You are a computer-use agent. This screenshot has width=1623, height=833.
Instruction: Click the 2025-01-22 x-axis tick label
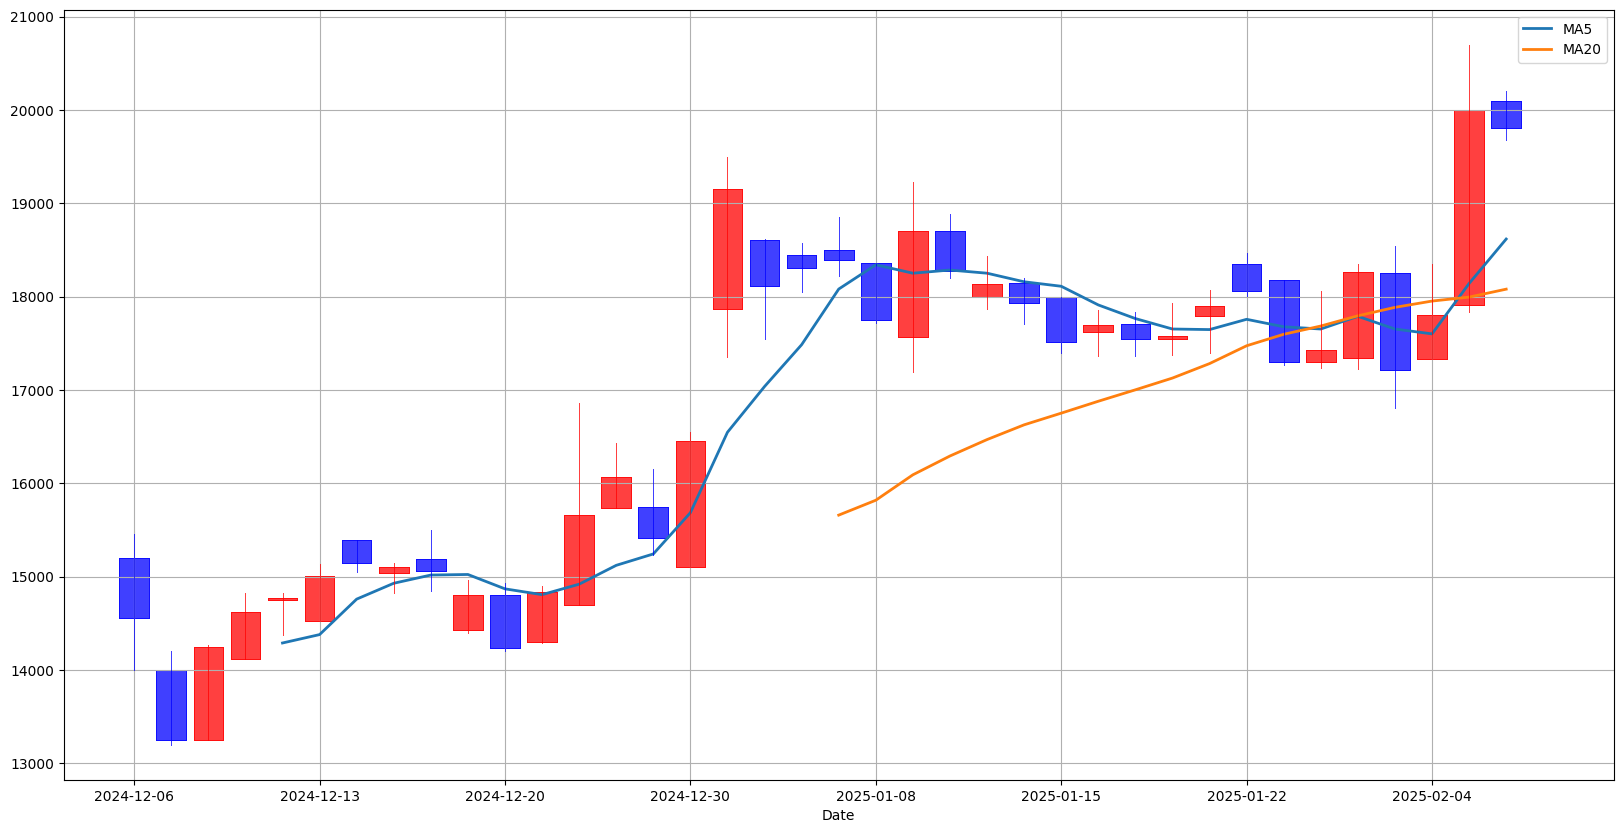click(x=1247, y=796)
